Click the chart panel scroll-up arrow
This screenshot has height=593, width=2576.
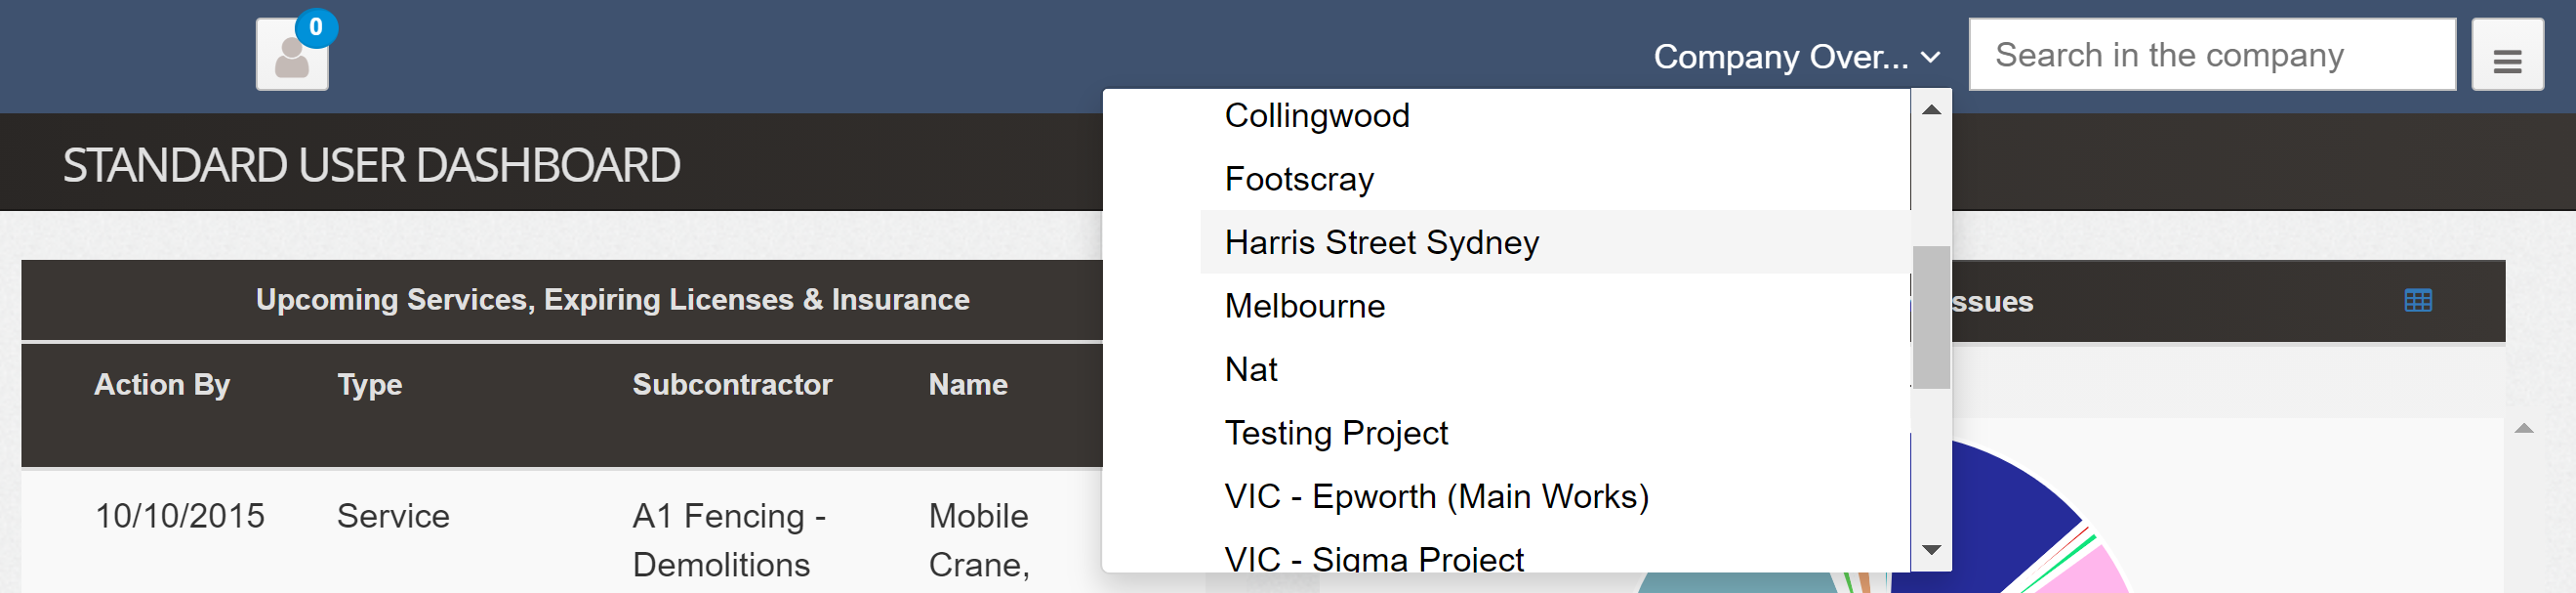tap(2523, 429)
